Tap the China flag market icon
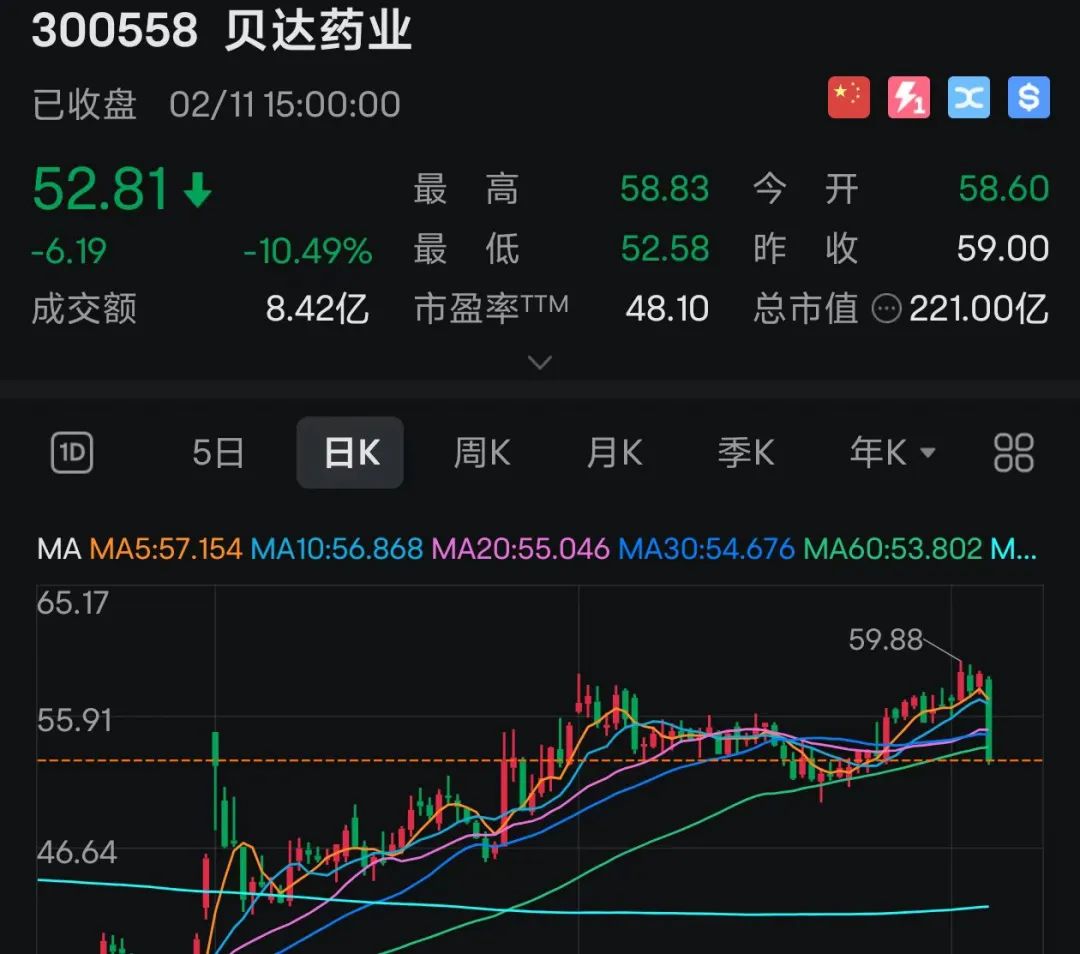 (849, 97)
